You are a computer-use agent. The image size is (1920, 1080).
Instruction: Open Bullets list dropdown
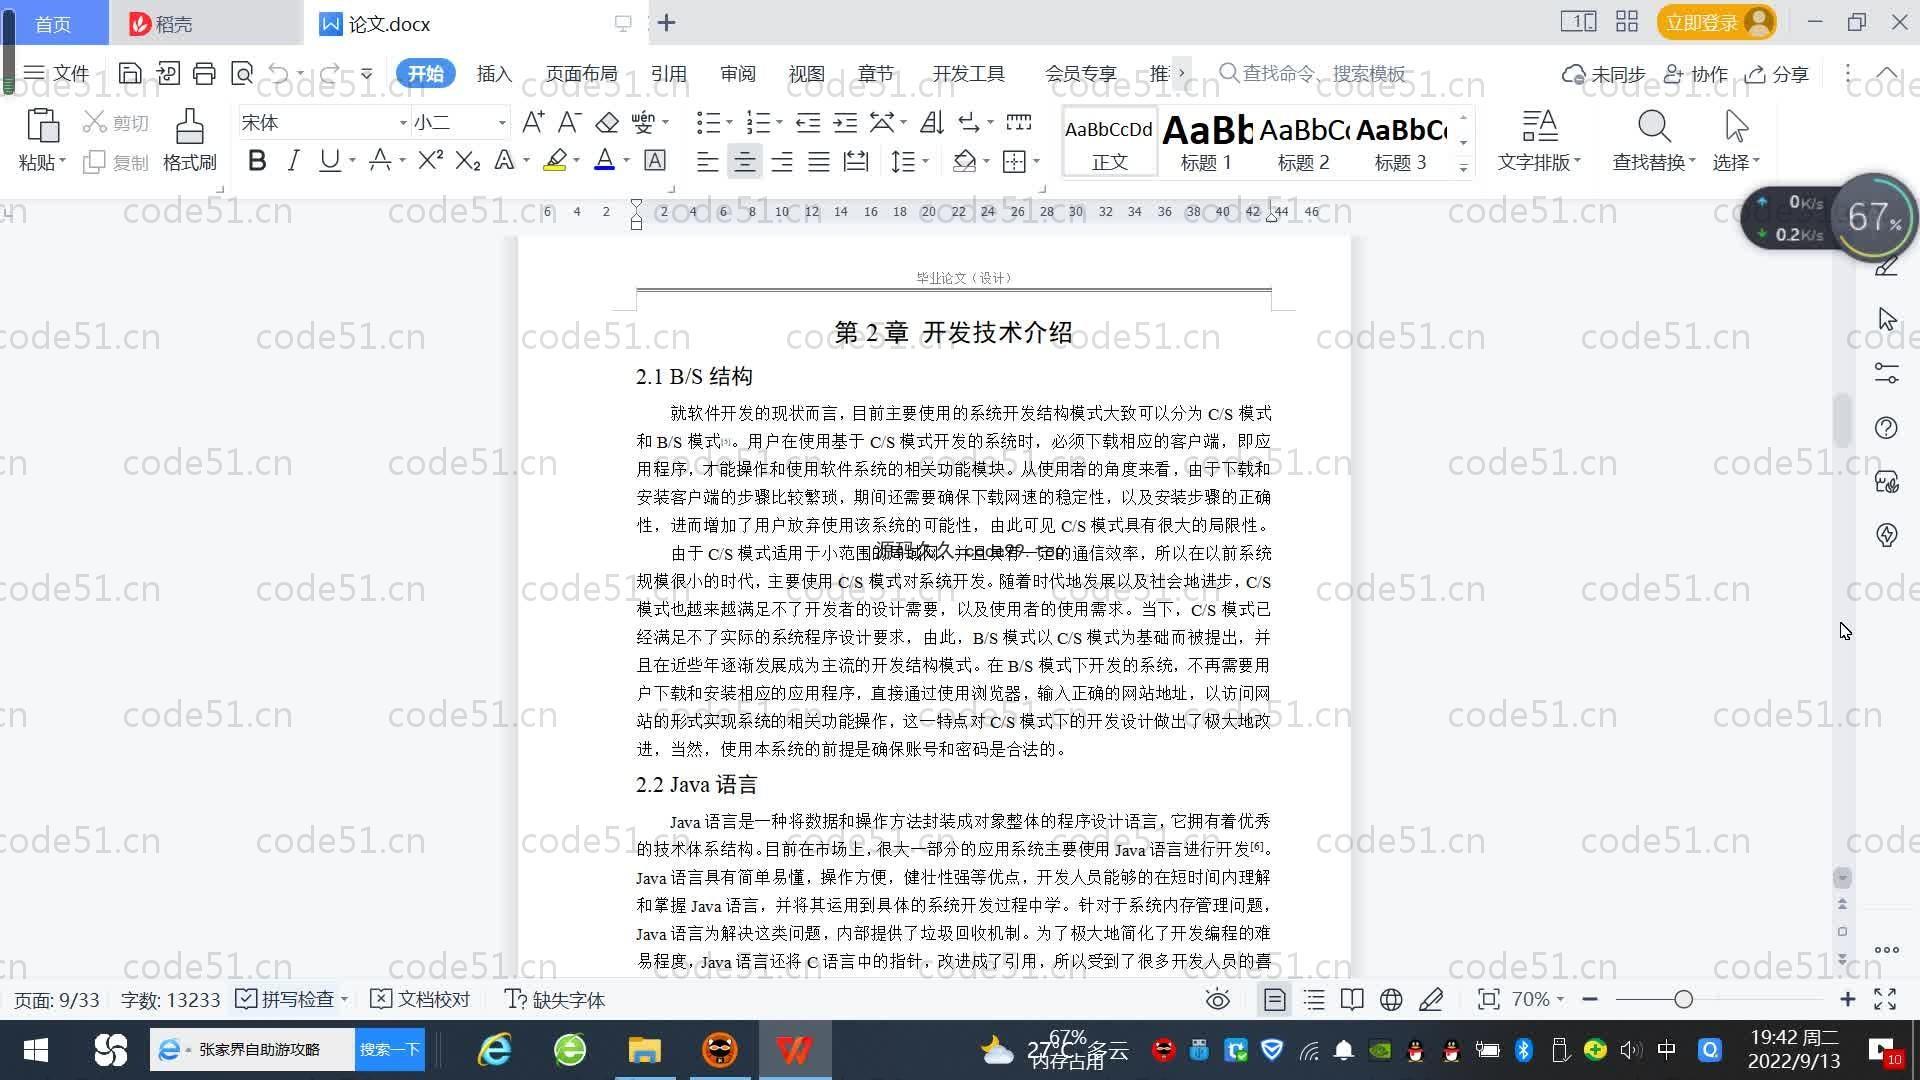(x=729, y=123)
